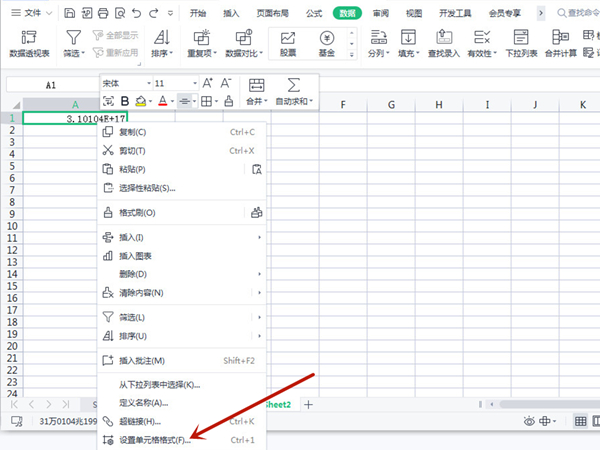
Task: Choose 剪切(T) from the context menu
Action: click(182, 151)
